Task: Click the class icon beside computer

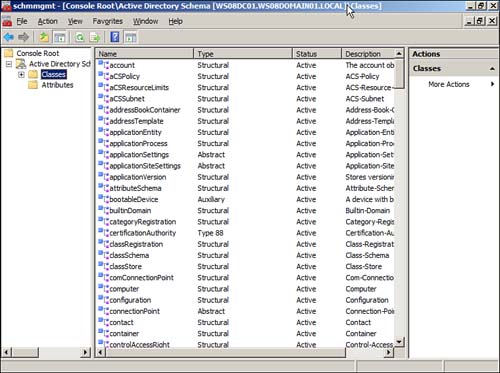Action: point(103,288)
